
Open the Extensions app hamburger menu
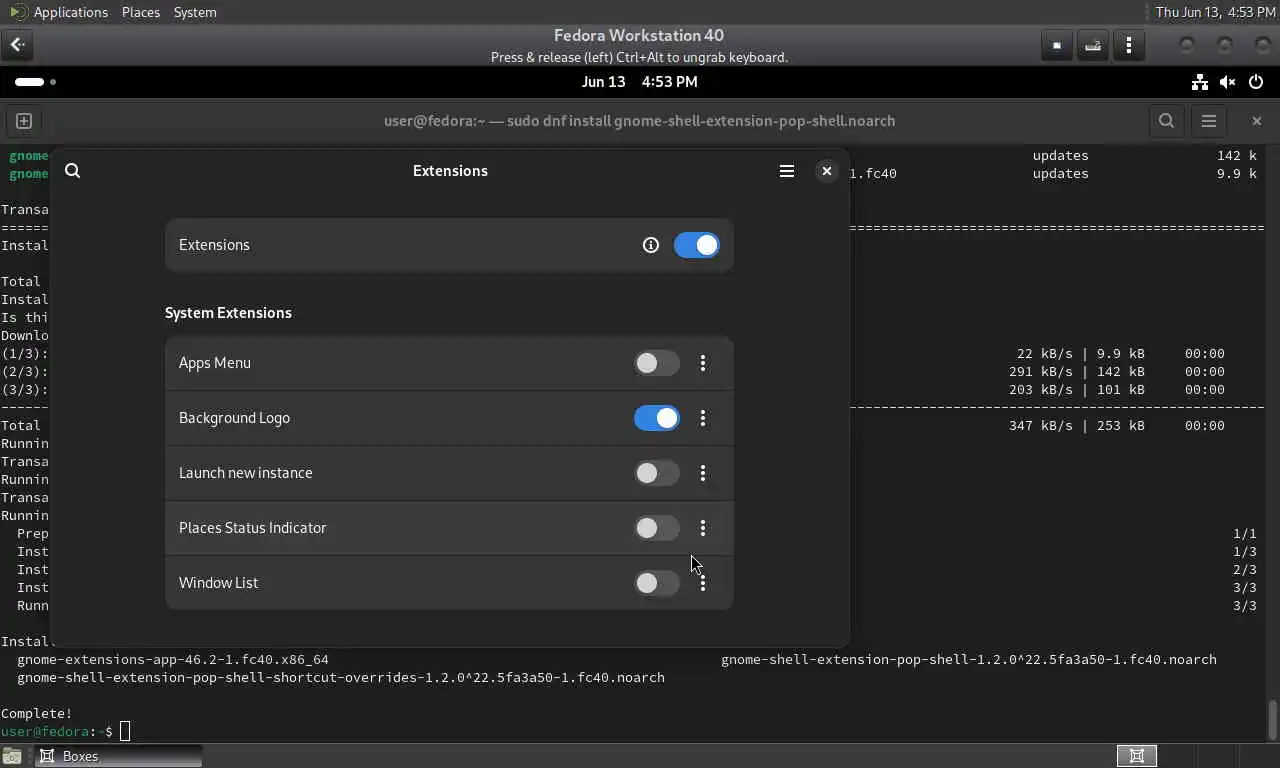tap(787, 171)
